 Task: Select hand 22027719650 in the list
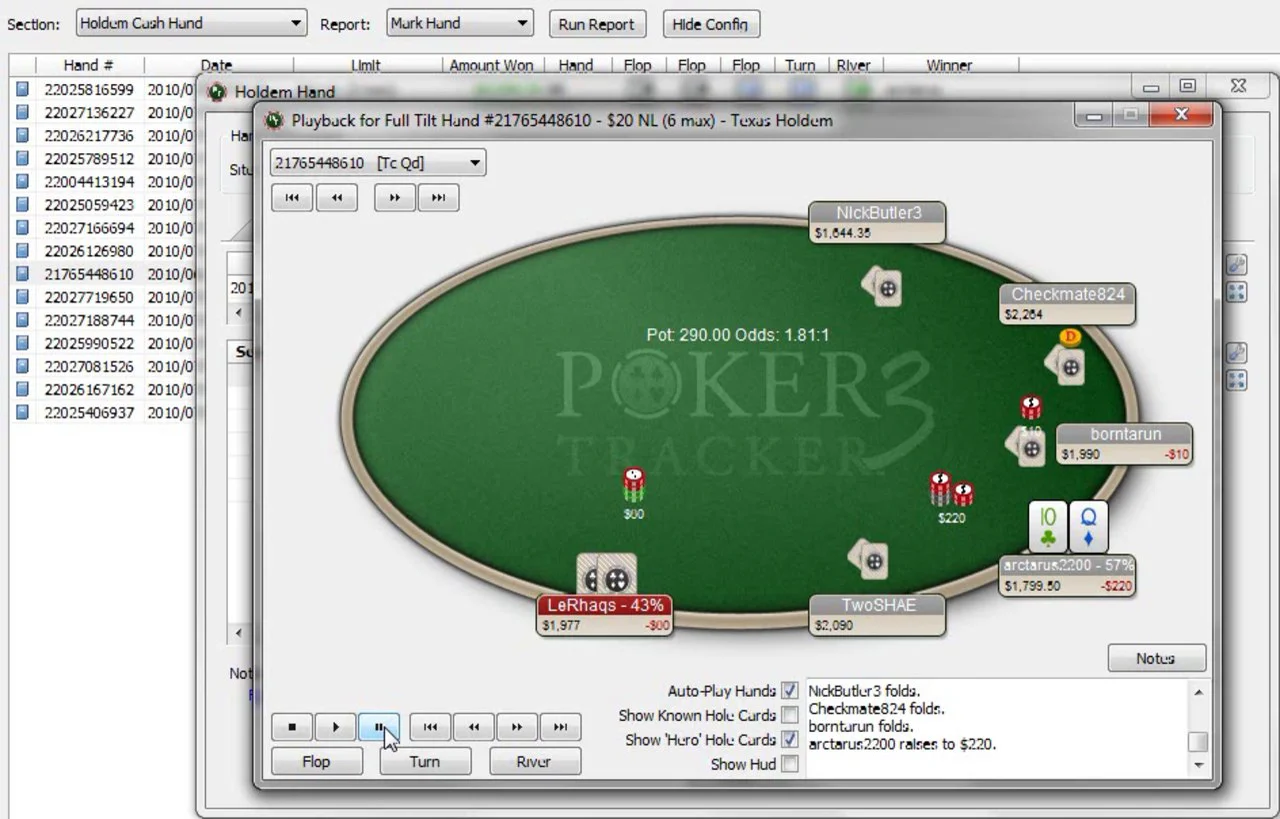[x=89, y=297]
